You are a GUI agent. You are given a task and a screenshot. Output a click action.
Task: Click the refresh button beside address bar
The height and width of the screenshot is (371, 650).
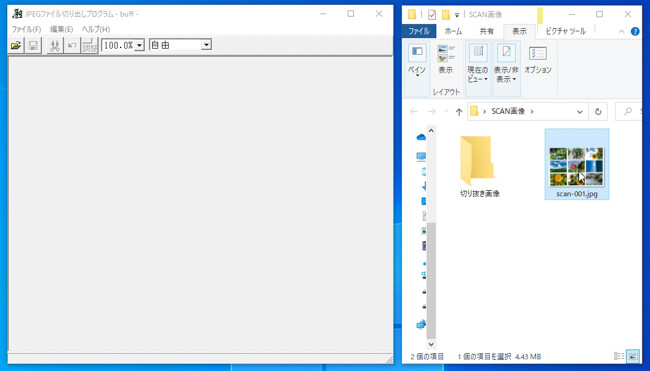click(x=598, y=112)
